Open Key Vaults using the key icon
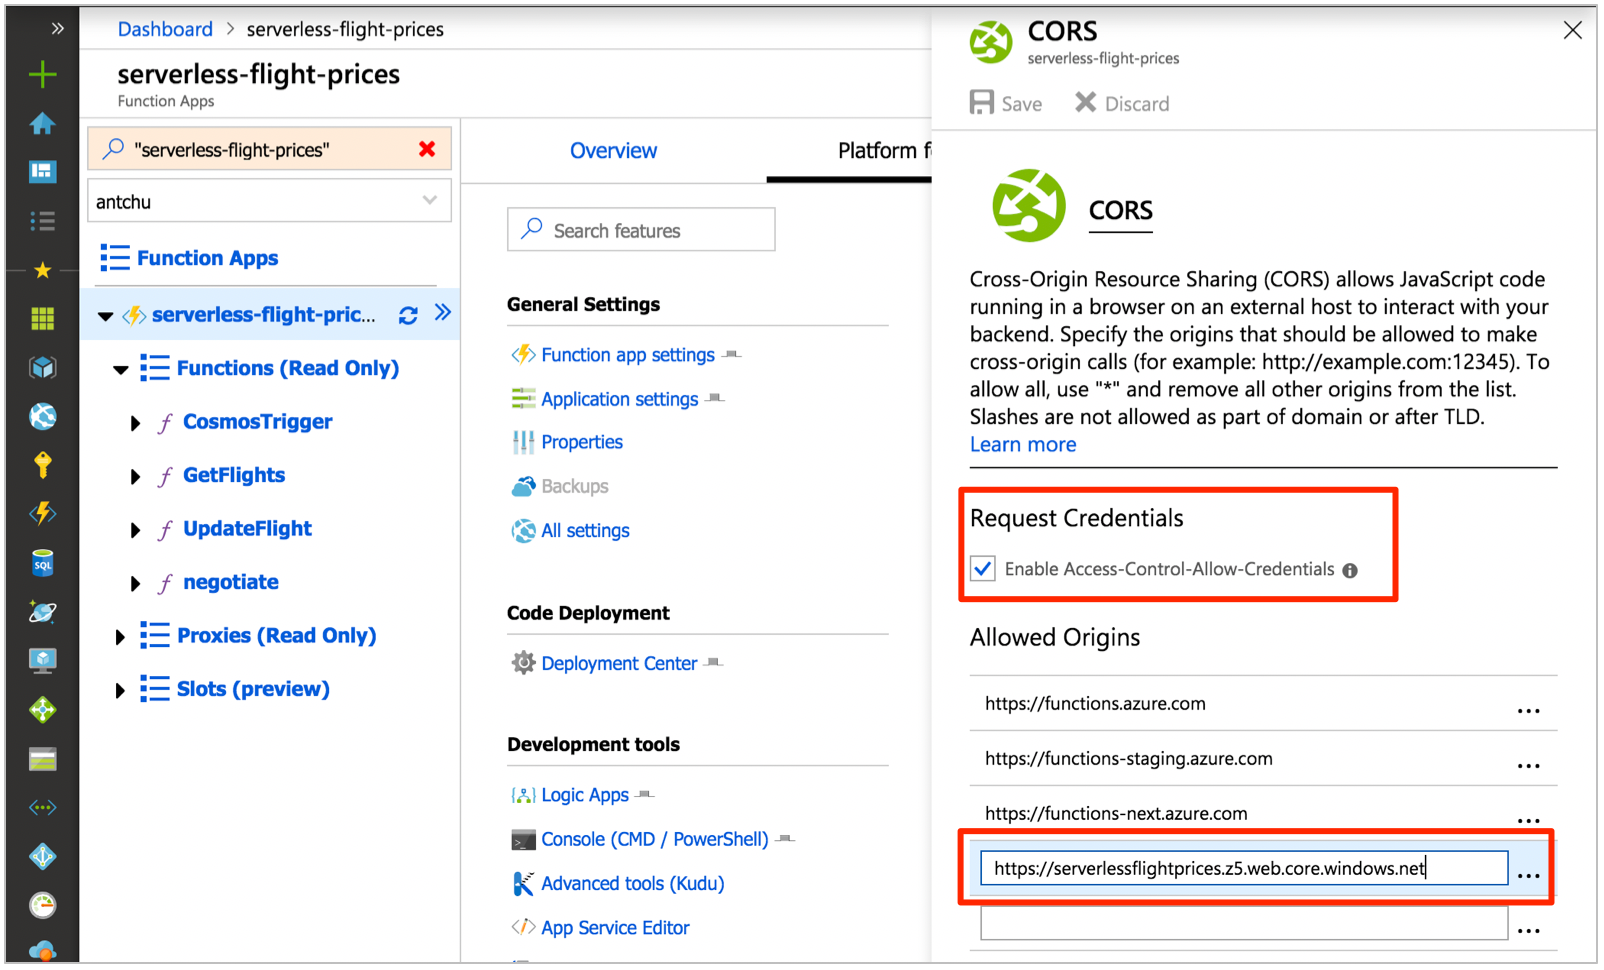Screen dimensions: 1604x970 coord(42,466)
